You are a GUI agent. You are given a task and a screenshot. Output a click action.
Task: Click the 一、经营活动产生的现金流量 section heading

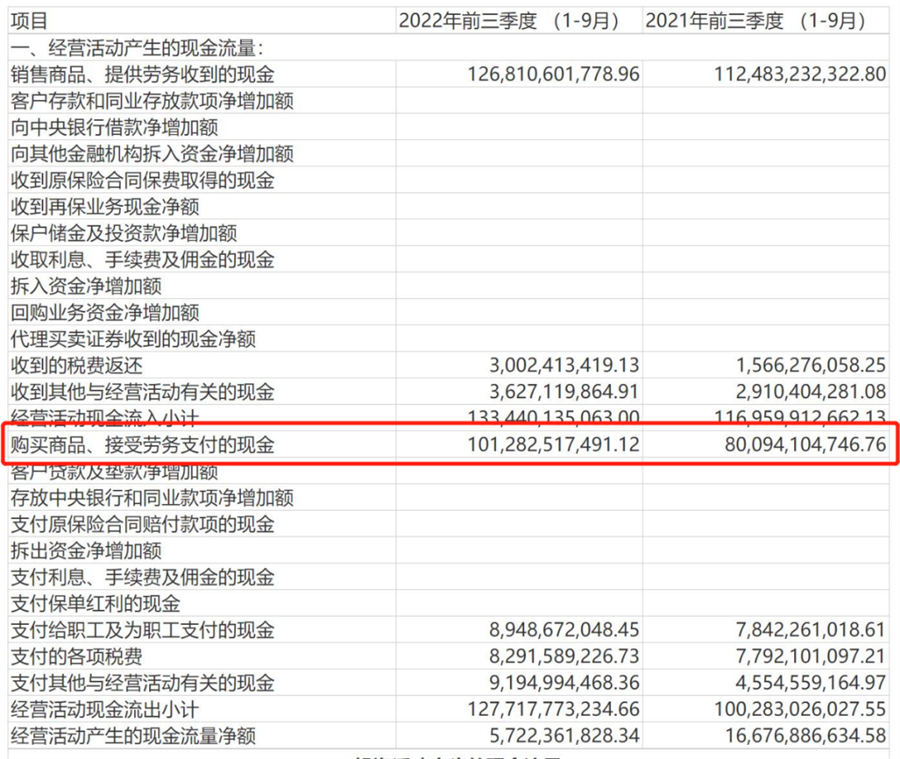(x=137, y=47)
